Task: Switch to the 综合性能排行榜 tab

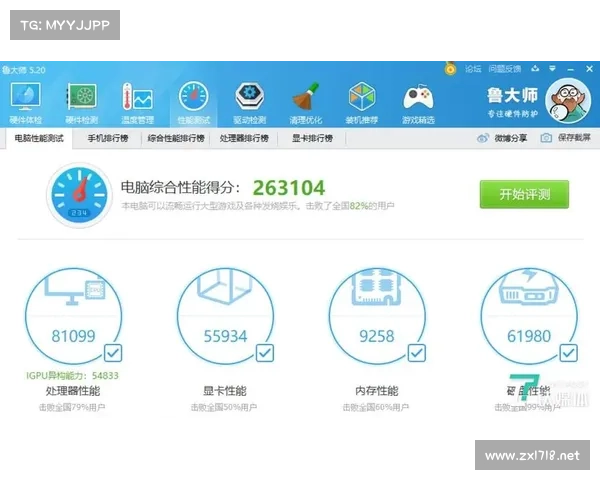Action: 175,138
